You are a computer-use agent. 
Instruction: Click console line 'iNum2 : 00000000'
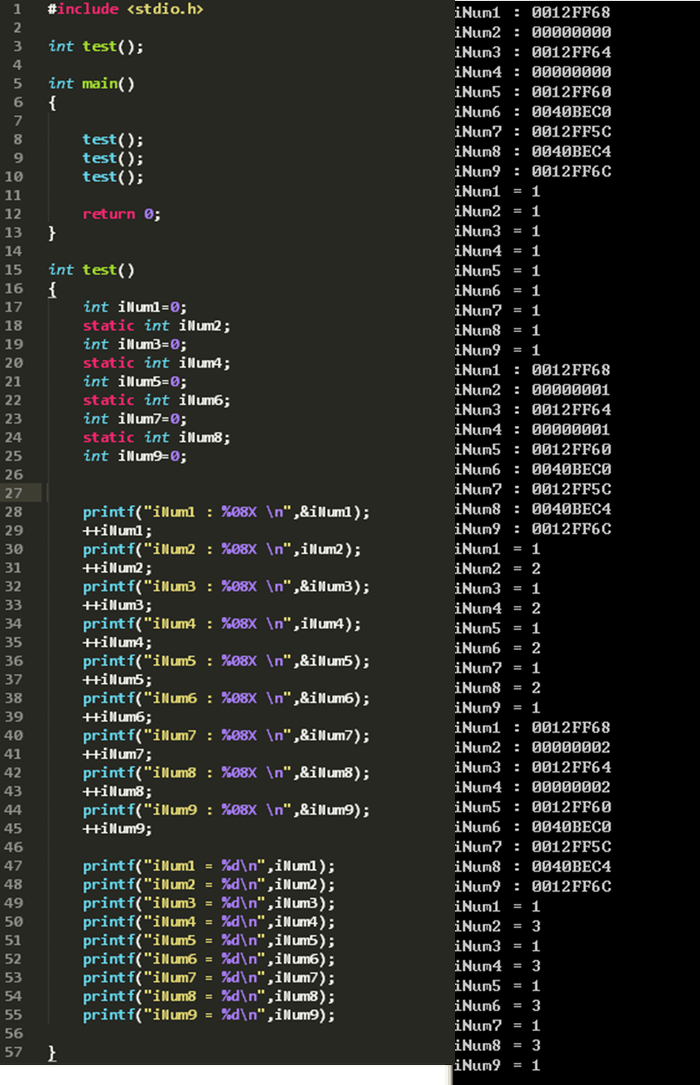point(533,33)
